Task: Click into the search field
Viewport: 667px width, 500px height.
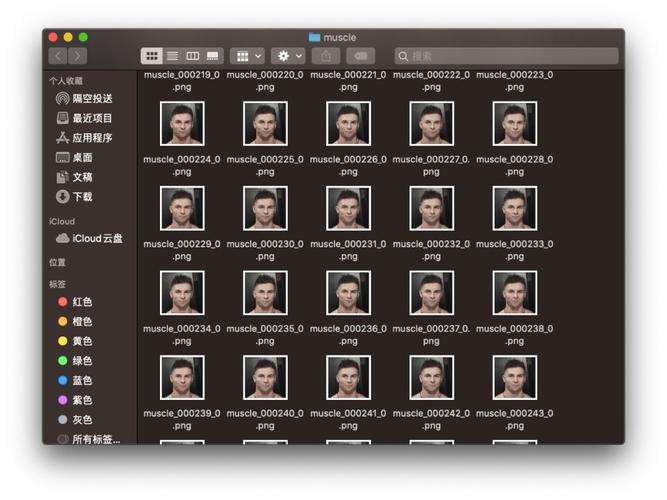Action: tap(506, 56)
